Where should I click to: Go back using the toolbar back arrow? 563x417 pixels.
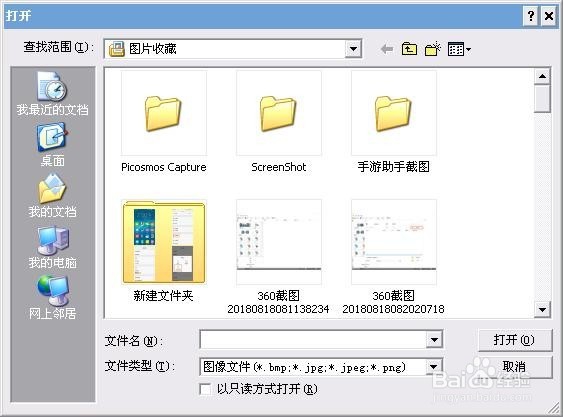[387, 49]
